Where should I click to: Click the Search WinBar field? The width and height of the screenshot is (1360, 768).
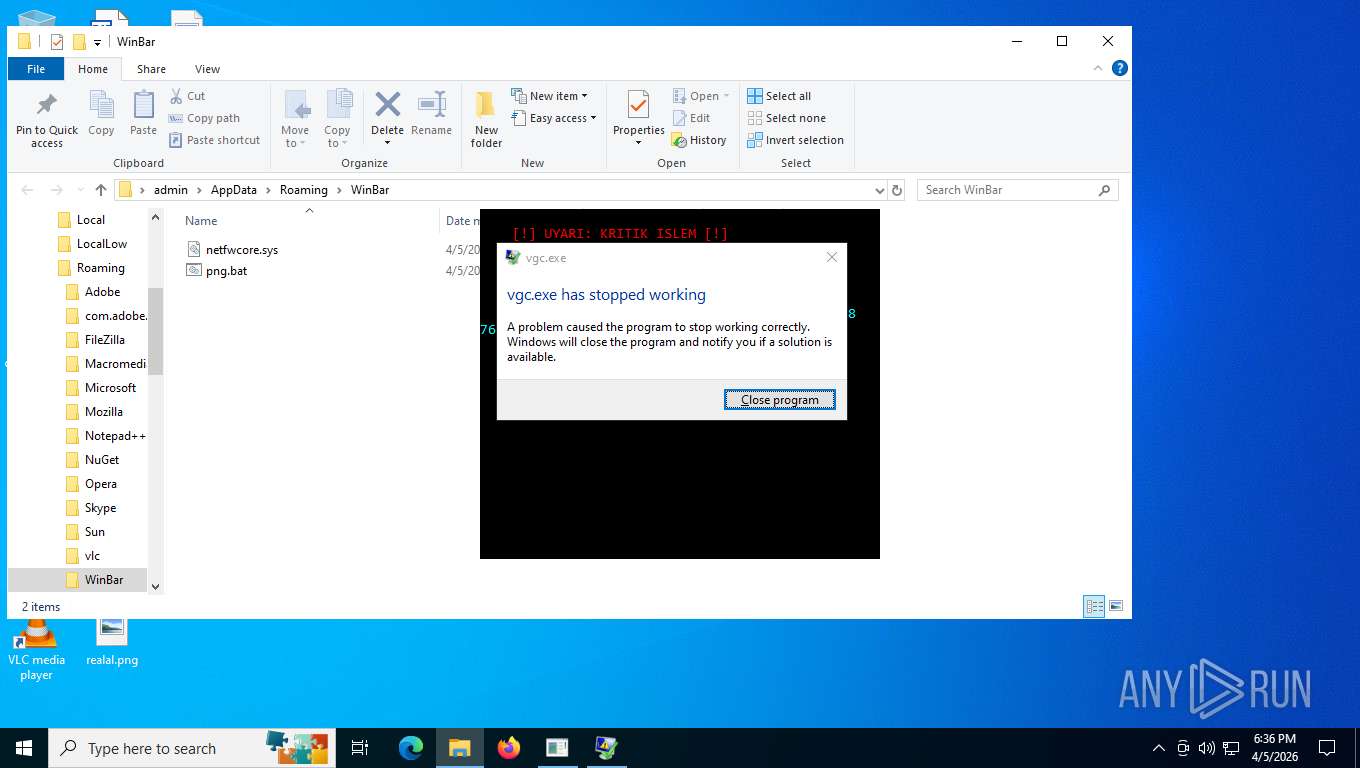1017,190
